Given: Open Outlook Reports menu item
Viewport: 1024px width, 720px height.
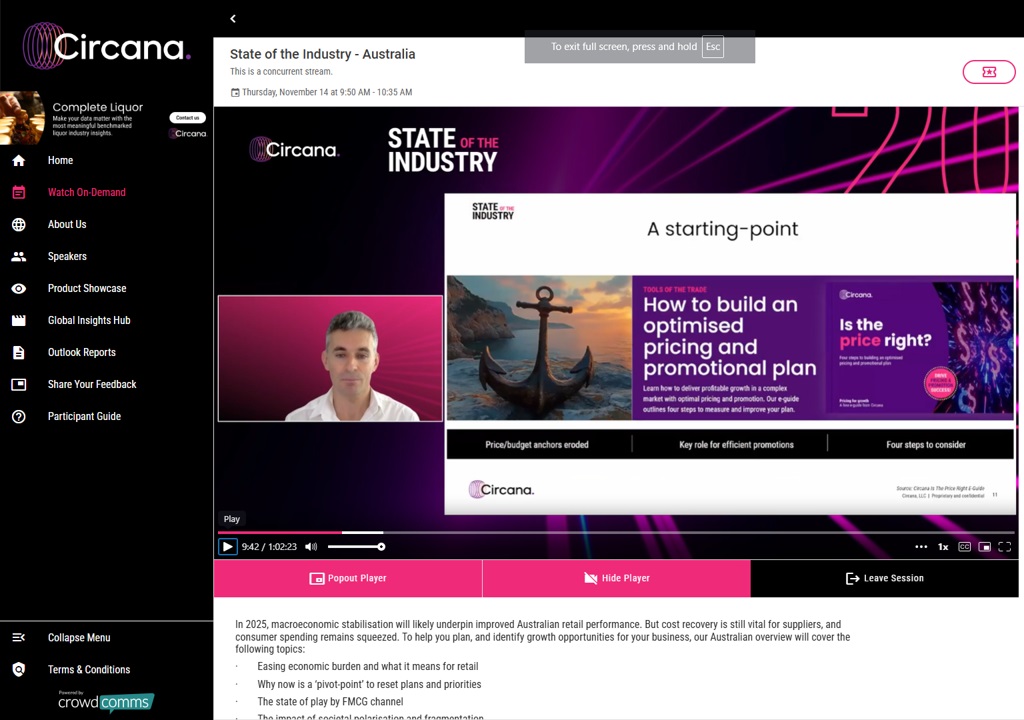Looking at the screenshot, I should (x=82, y=352).
